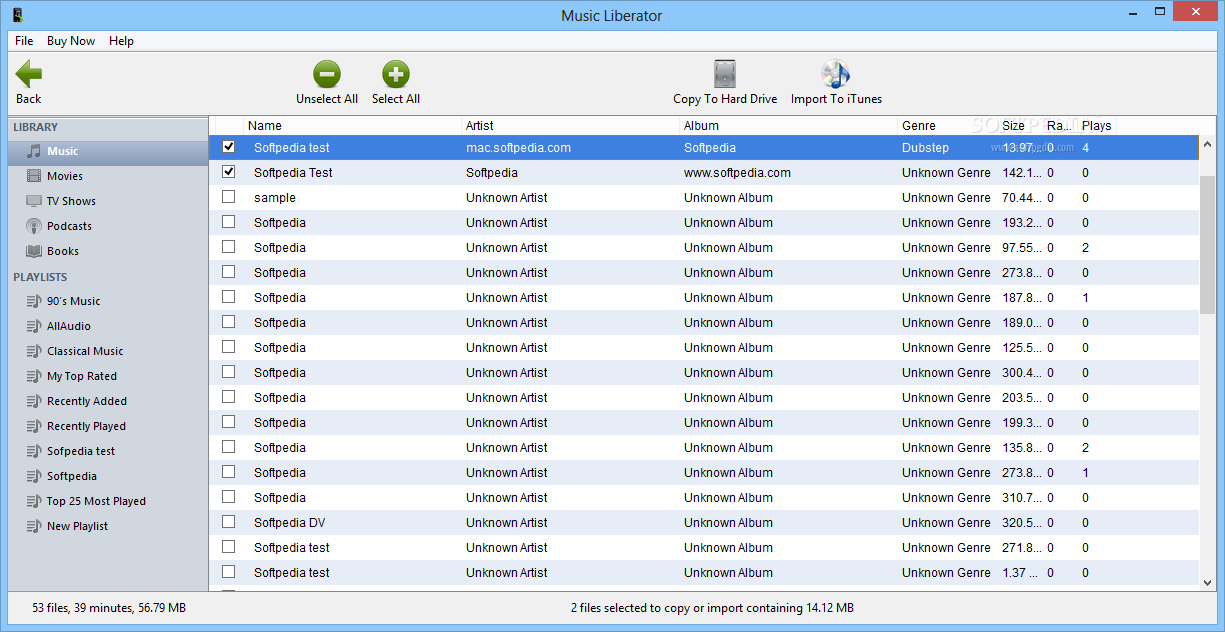This screenshot has width=1225, height=632.
Task: Click the sample track name
Action: pyautogui.click(x=274, y=197)
